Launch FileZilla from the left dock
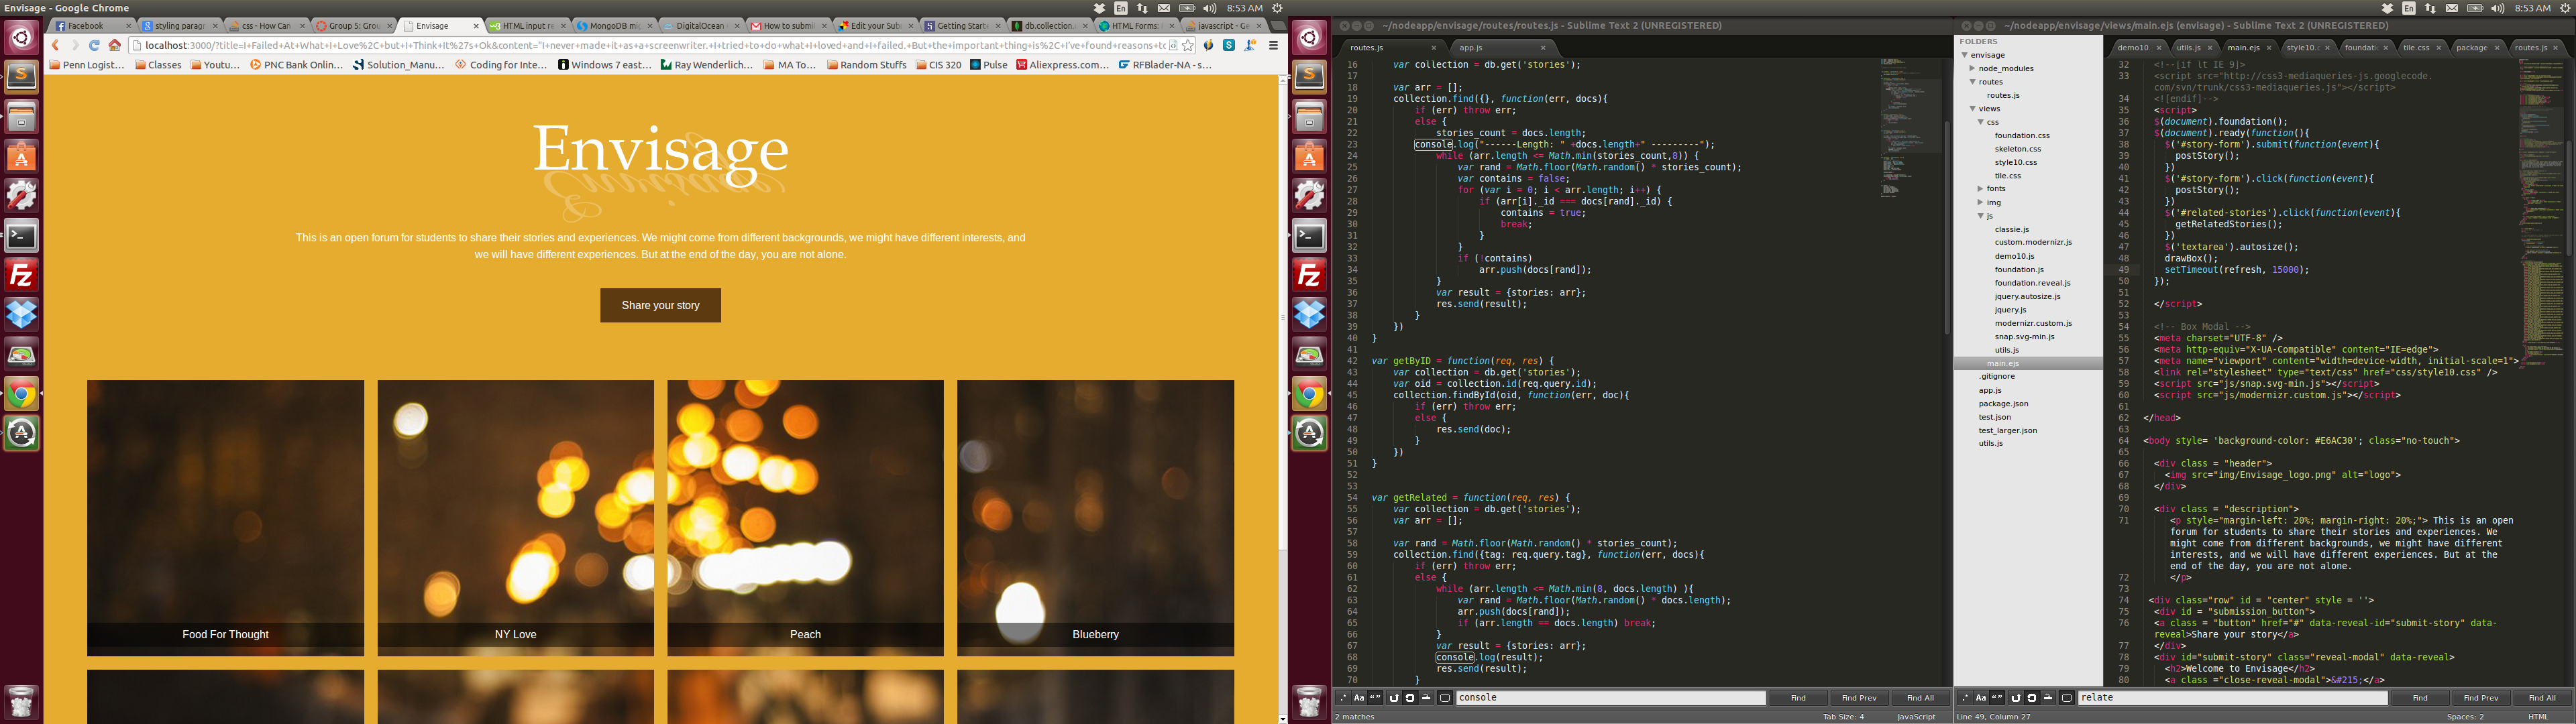2576x724 pixels. click(21, 275)
